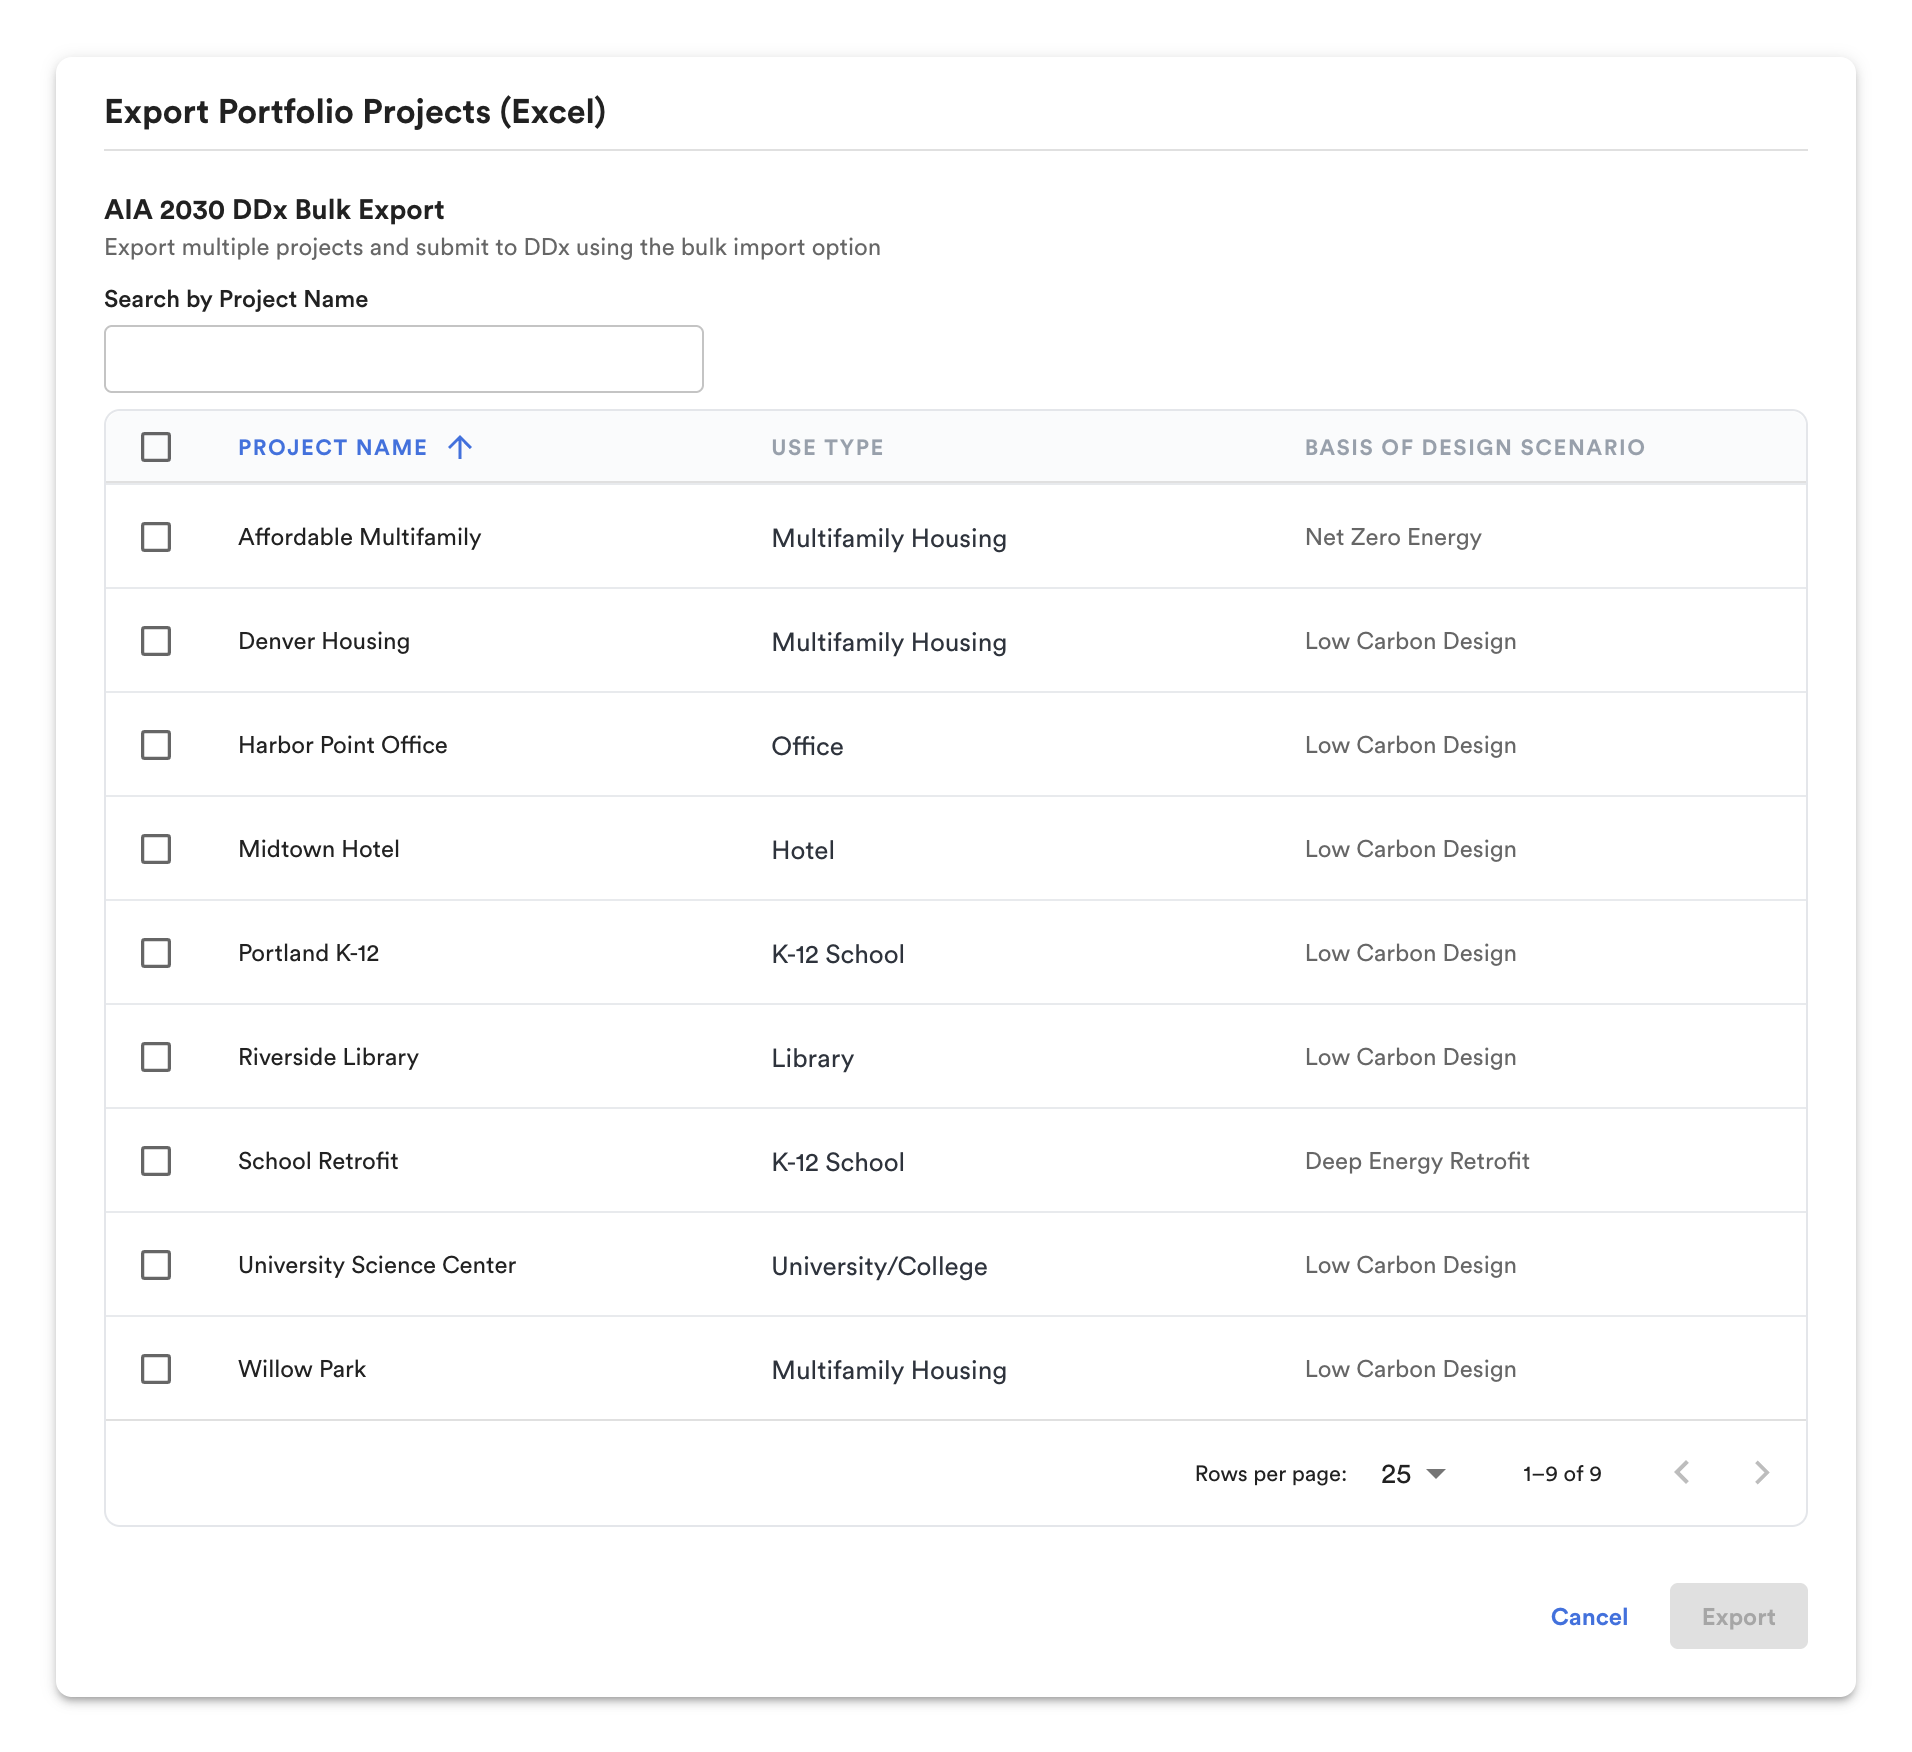Click Basis of Design Scenario column header
Image resolution: width=1912 pixels, height=1752 pixels.
pos(1474,447)
